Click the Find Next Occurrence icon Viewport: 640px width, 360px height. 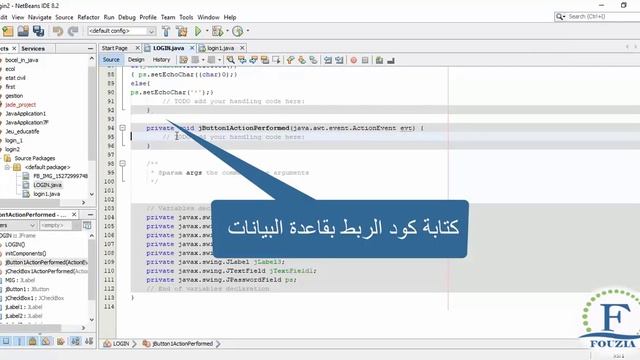coord(253,60)
